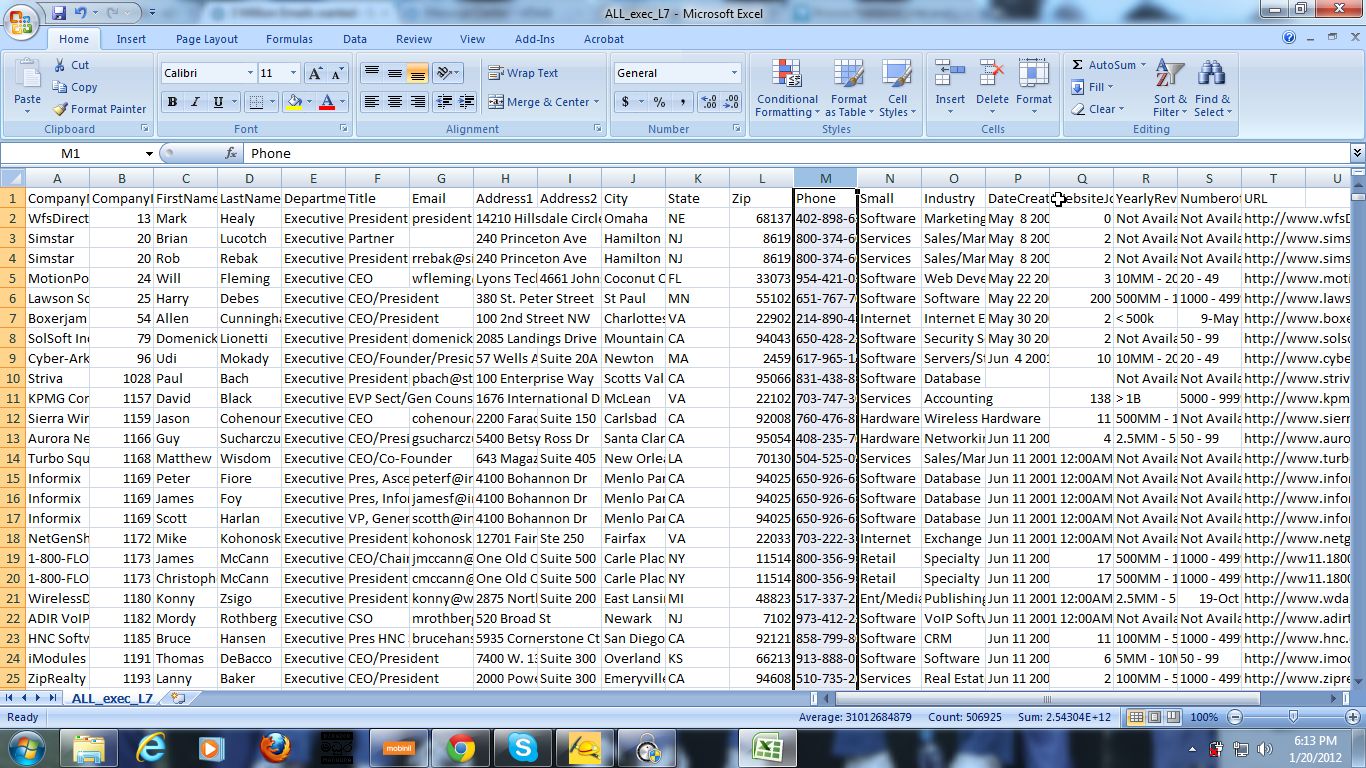Viewport: 1366px width, 768px height.
Task: Open the Insert ribbon tab
Action: (x=131, y=39)
